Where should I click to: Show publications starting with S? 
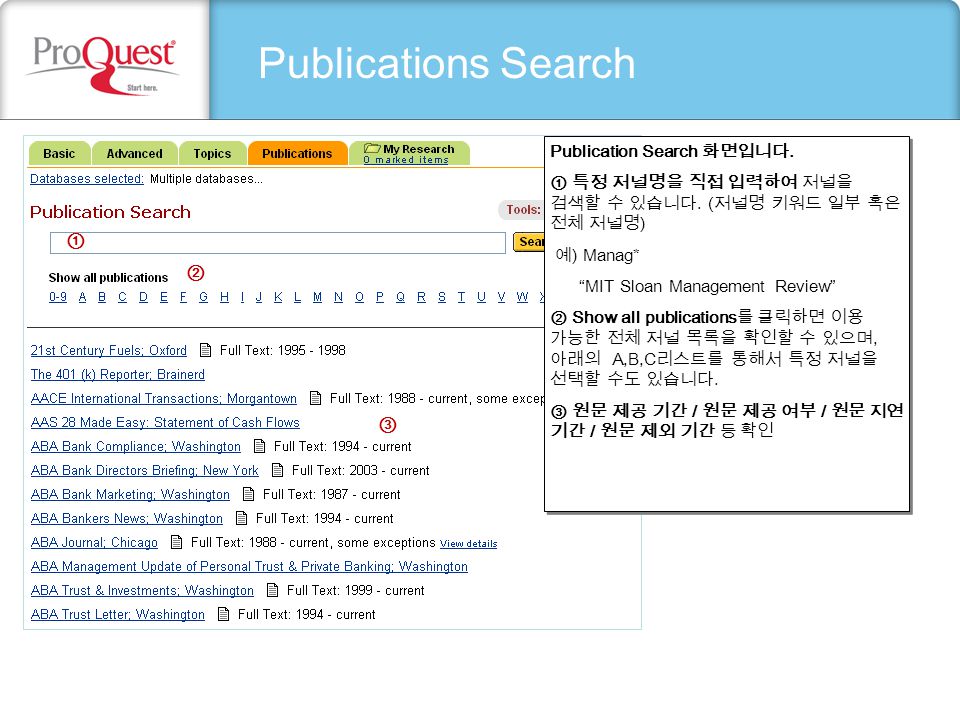441,297
